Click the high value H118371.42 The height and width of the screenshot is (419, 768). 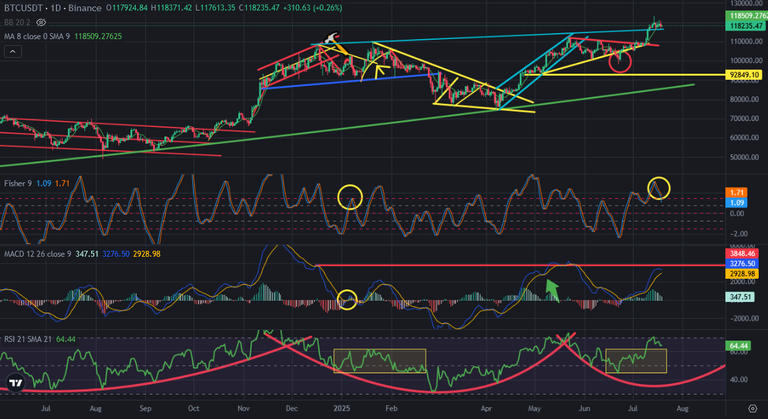coord(171,8)
